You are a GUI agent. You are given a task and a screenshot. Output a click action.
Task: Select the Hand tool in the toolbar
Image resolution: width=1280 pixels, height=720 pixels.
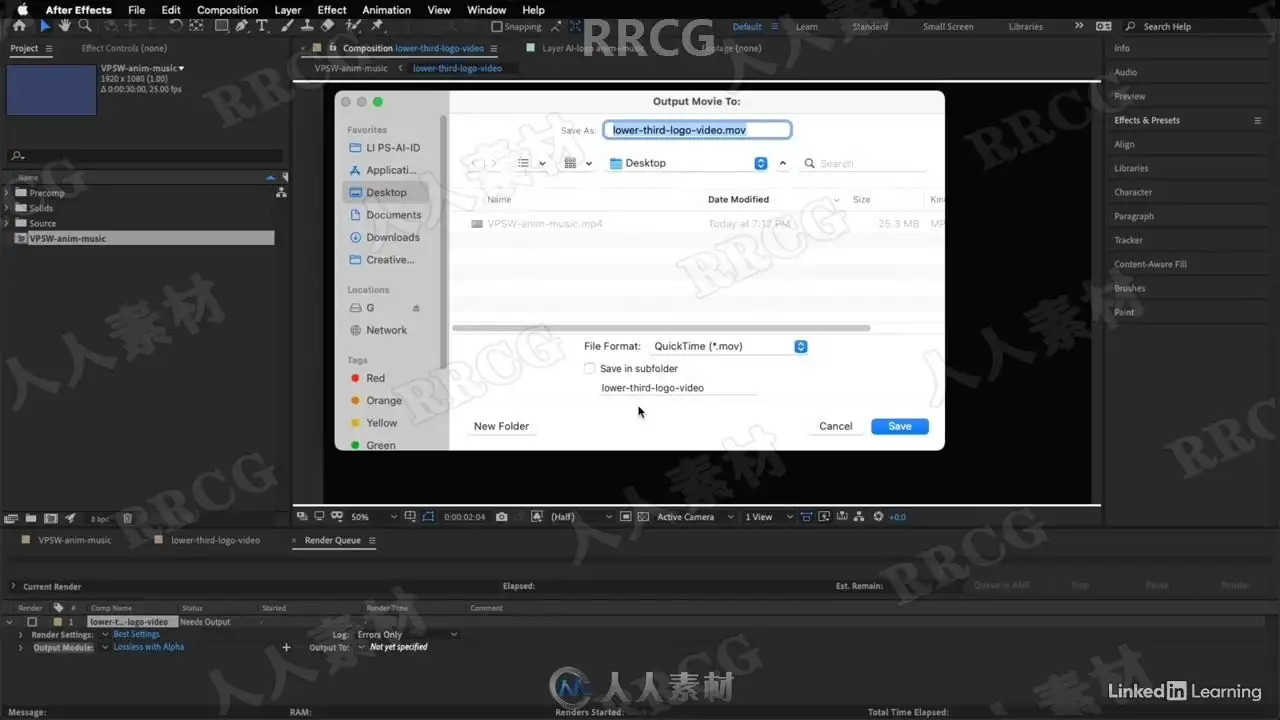pos(65,26)
